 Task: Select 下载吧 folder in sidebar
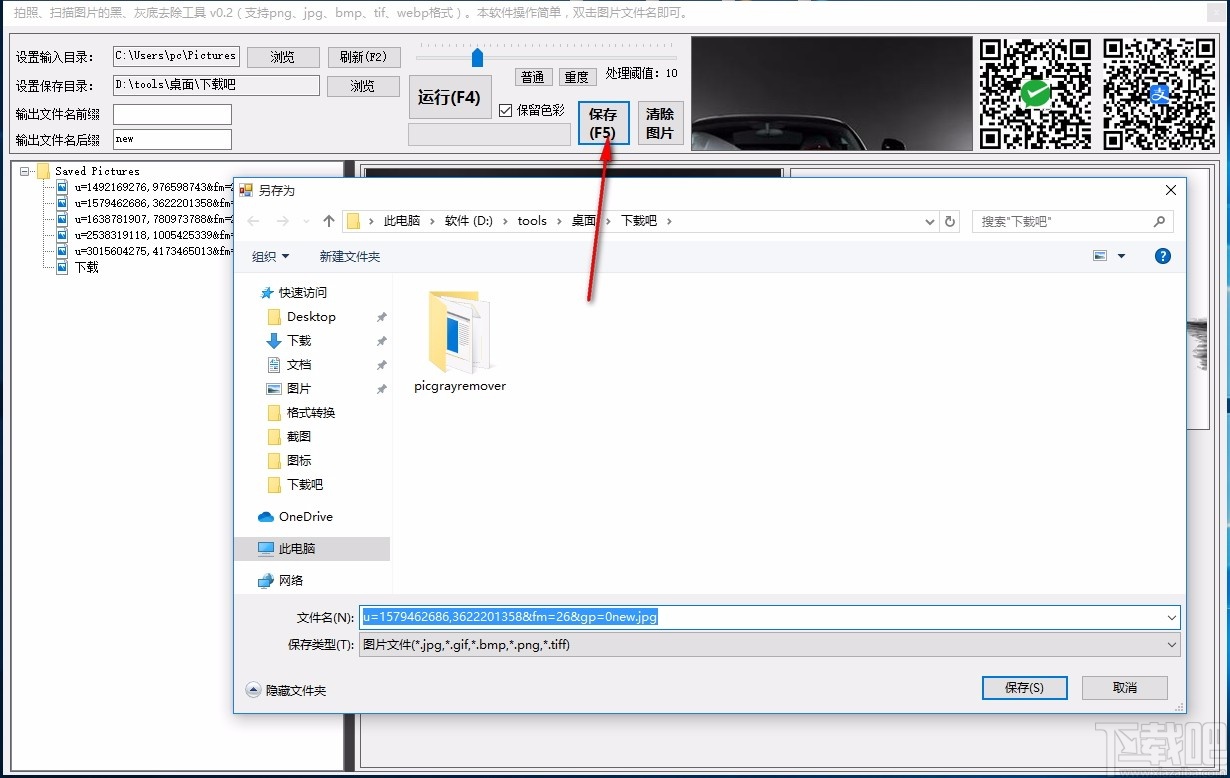click(304, 484)
